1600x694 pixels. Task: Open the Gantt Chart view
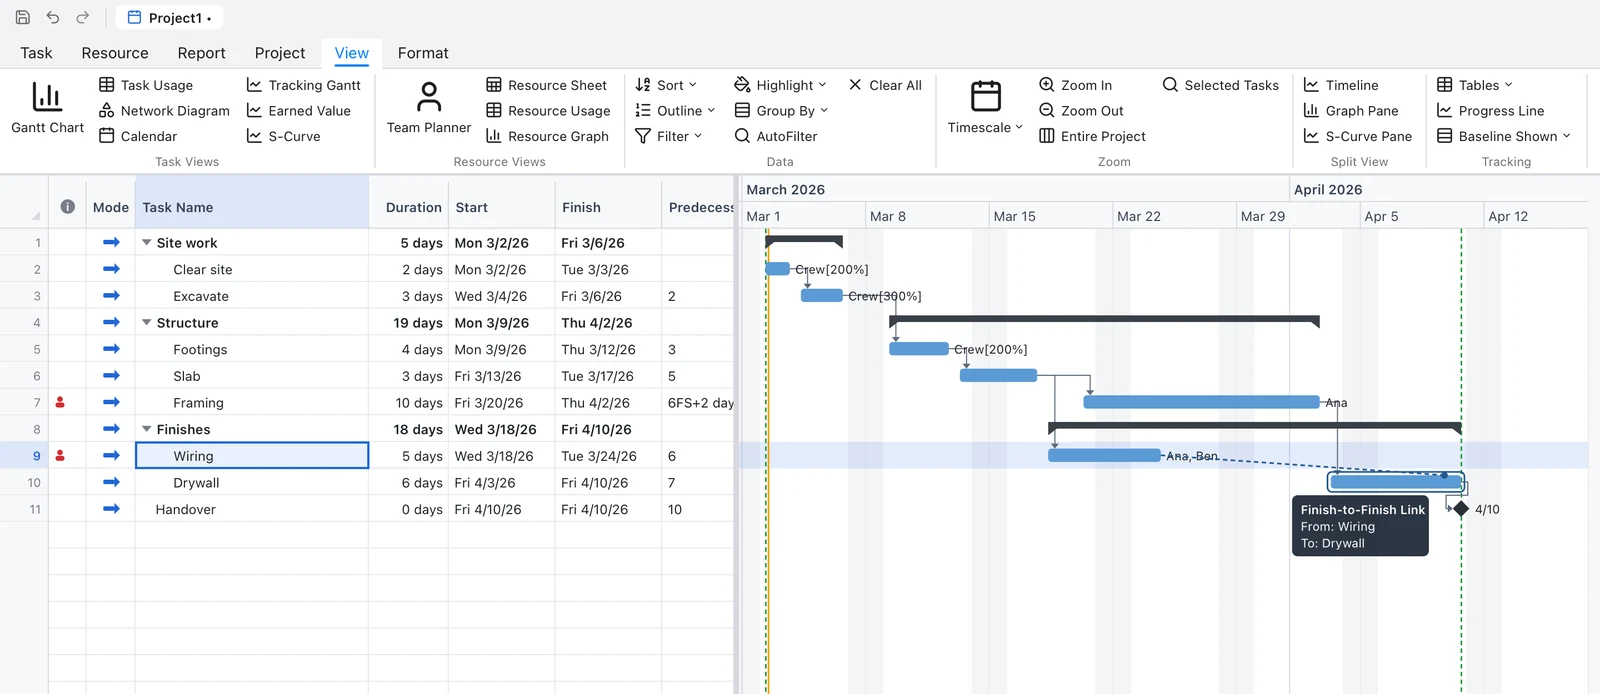(x=47, y=108)
